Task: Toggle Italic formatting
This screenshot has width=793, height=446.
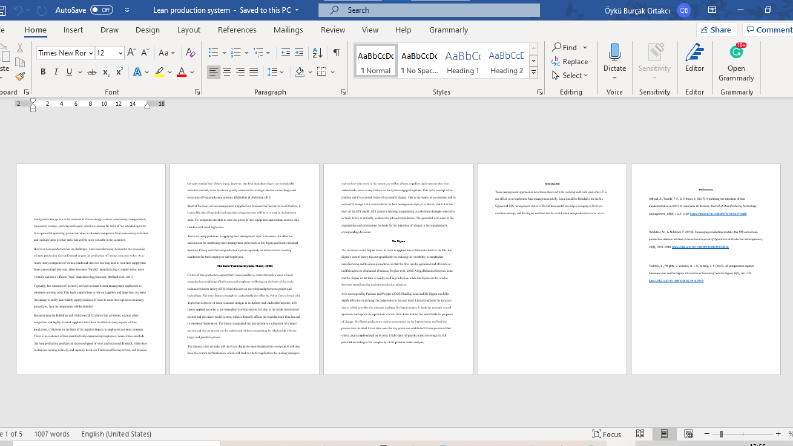Action: 56,72
